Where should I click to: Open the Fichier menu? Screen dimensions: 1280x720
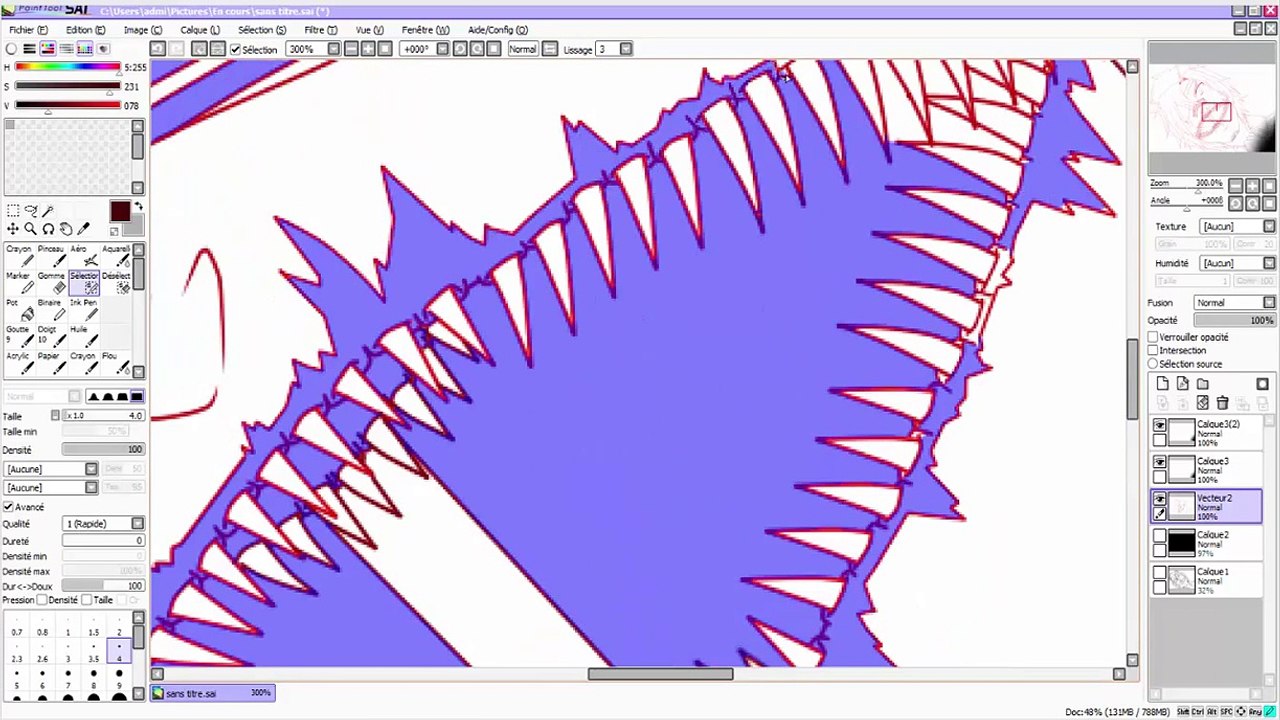coord(29,30)
